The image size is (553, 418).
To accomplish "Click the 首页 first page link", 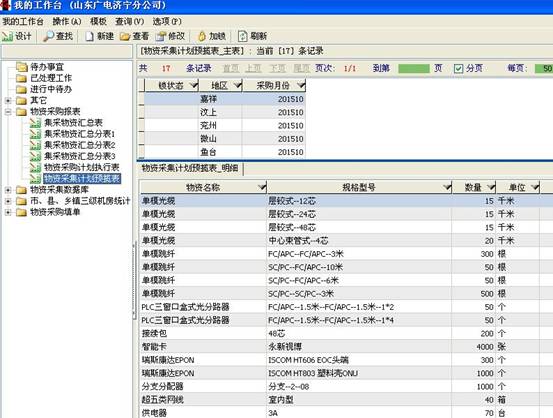I will (x=231, y=68).
